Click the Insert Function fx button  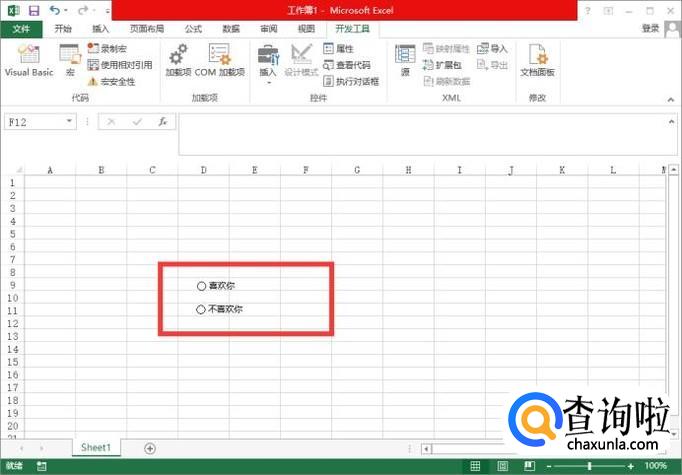163,122
